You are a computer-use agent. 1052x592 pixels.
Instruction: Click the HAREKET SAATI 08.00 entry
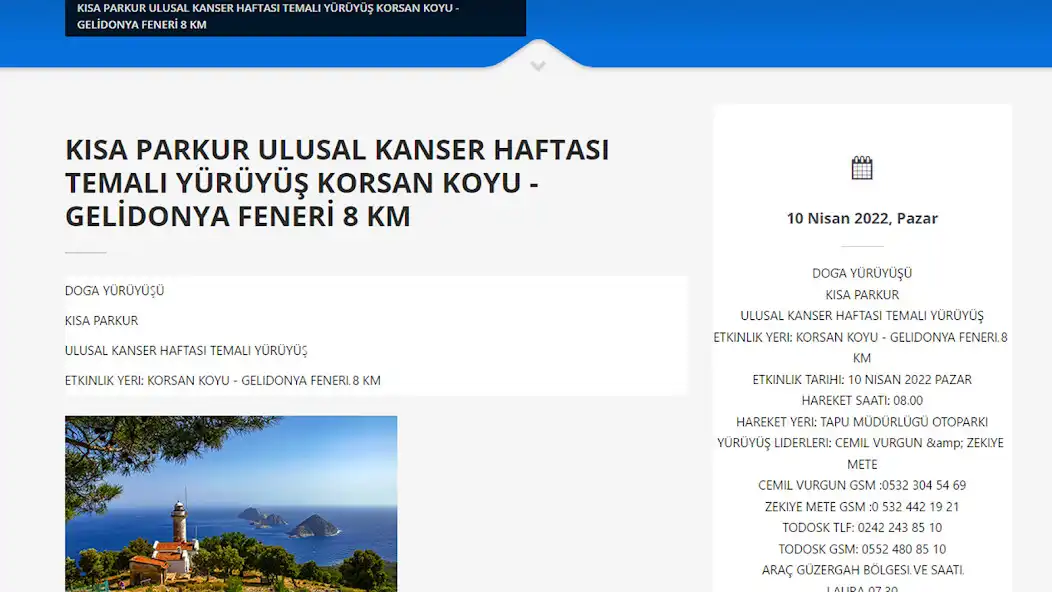[862, 400]
